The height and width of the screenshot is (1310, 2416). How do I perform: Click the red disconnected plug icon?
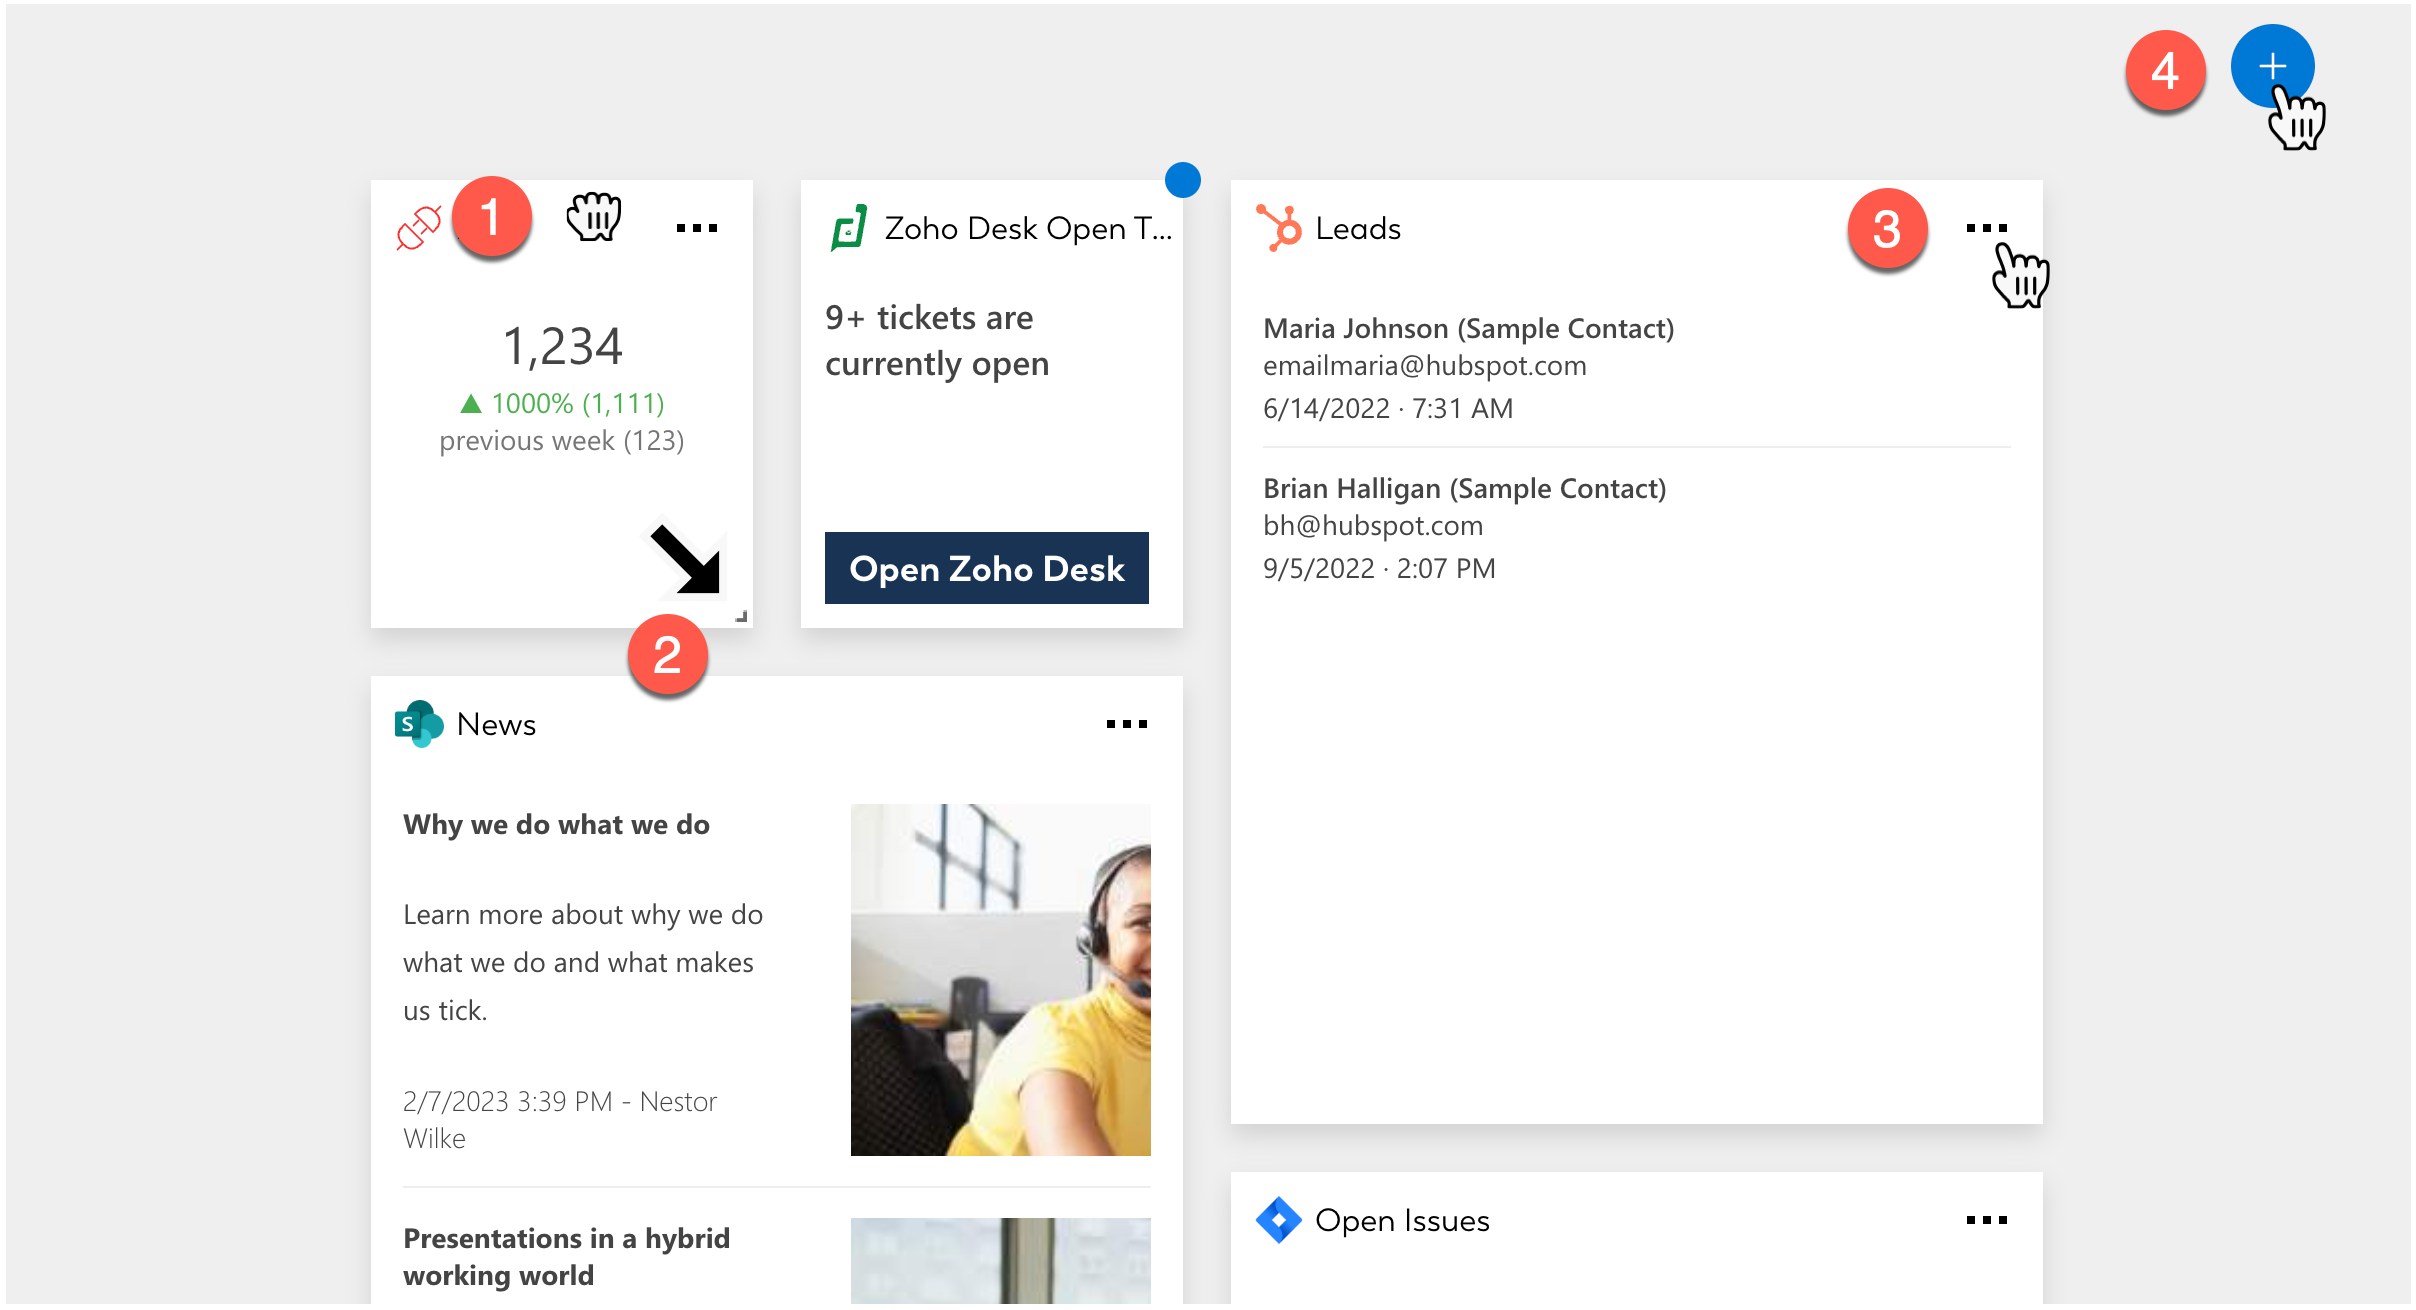pyautogui.click(x=418, y=228)
